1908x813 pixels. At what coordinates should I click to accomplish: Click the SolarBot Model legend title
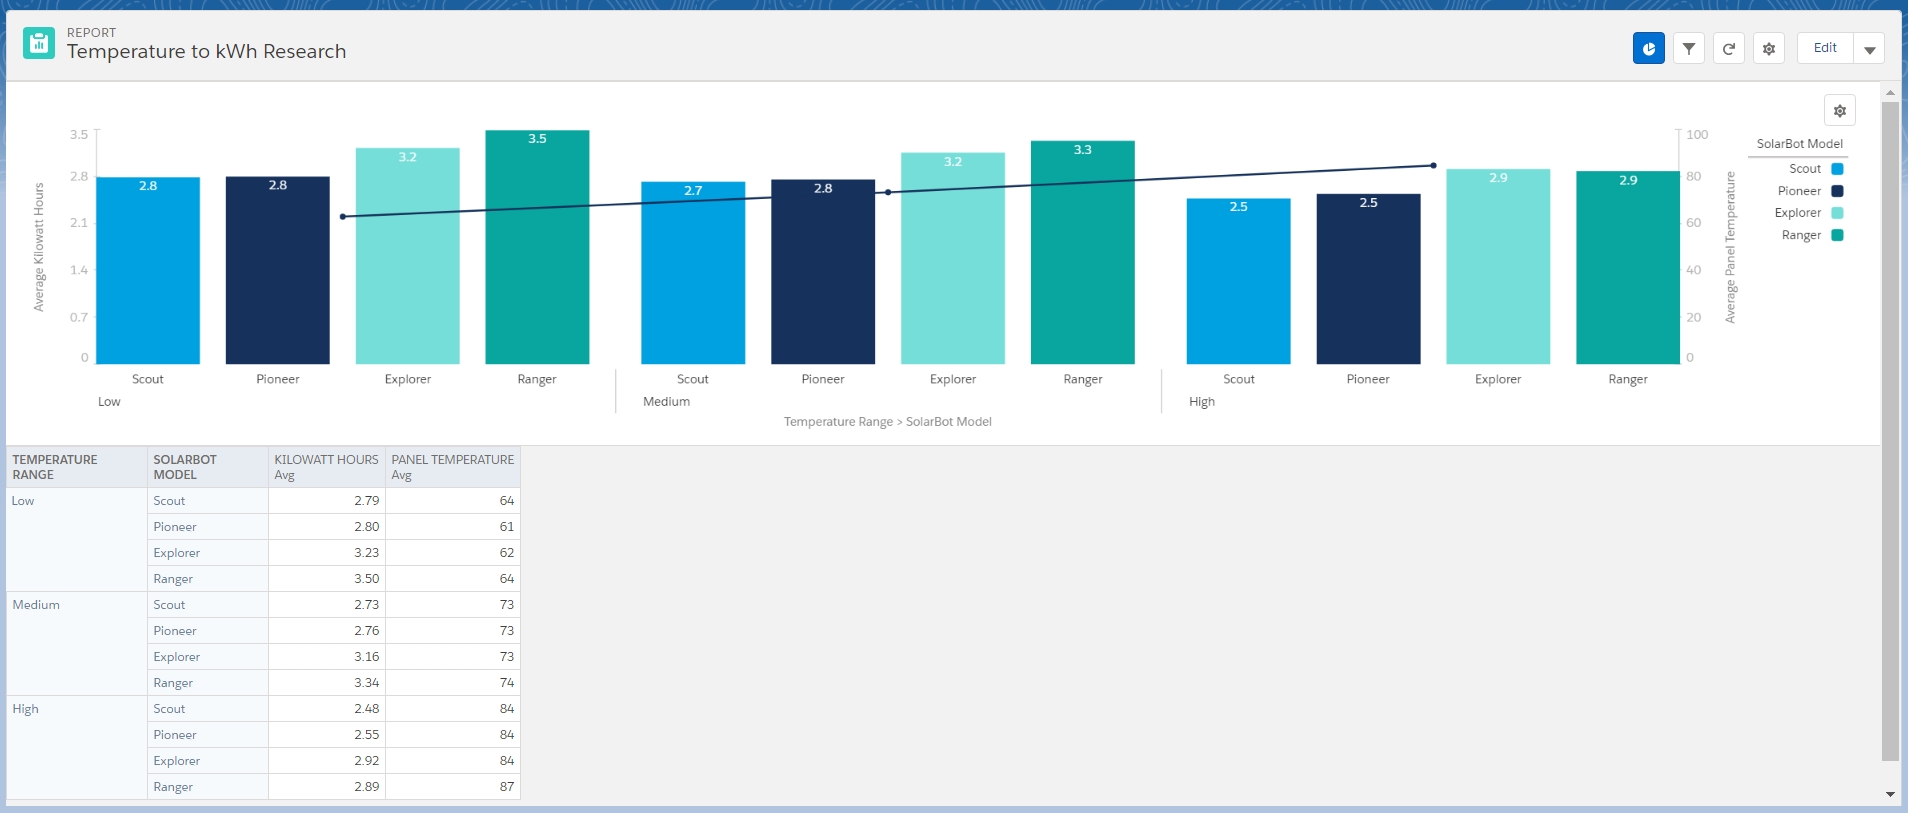point(1799,144)
